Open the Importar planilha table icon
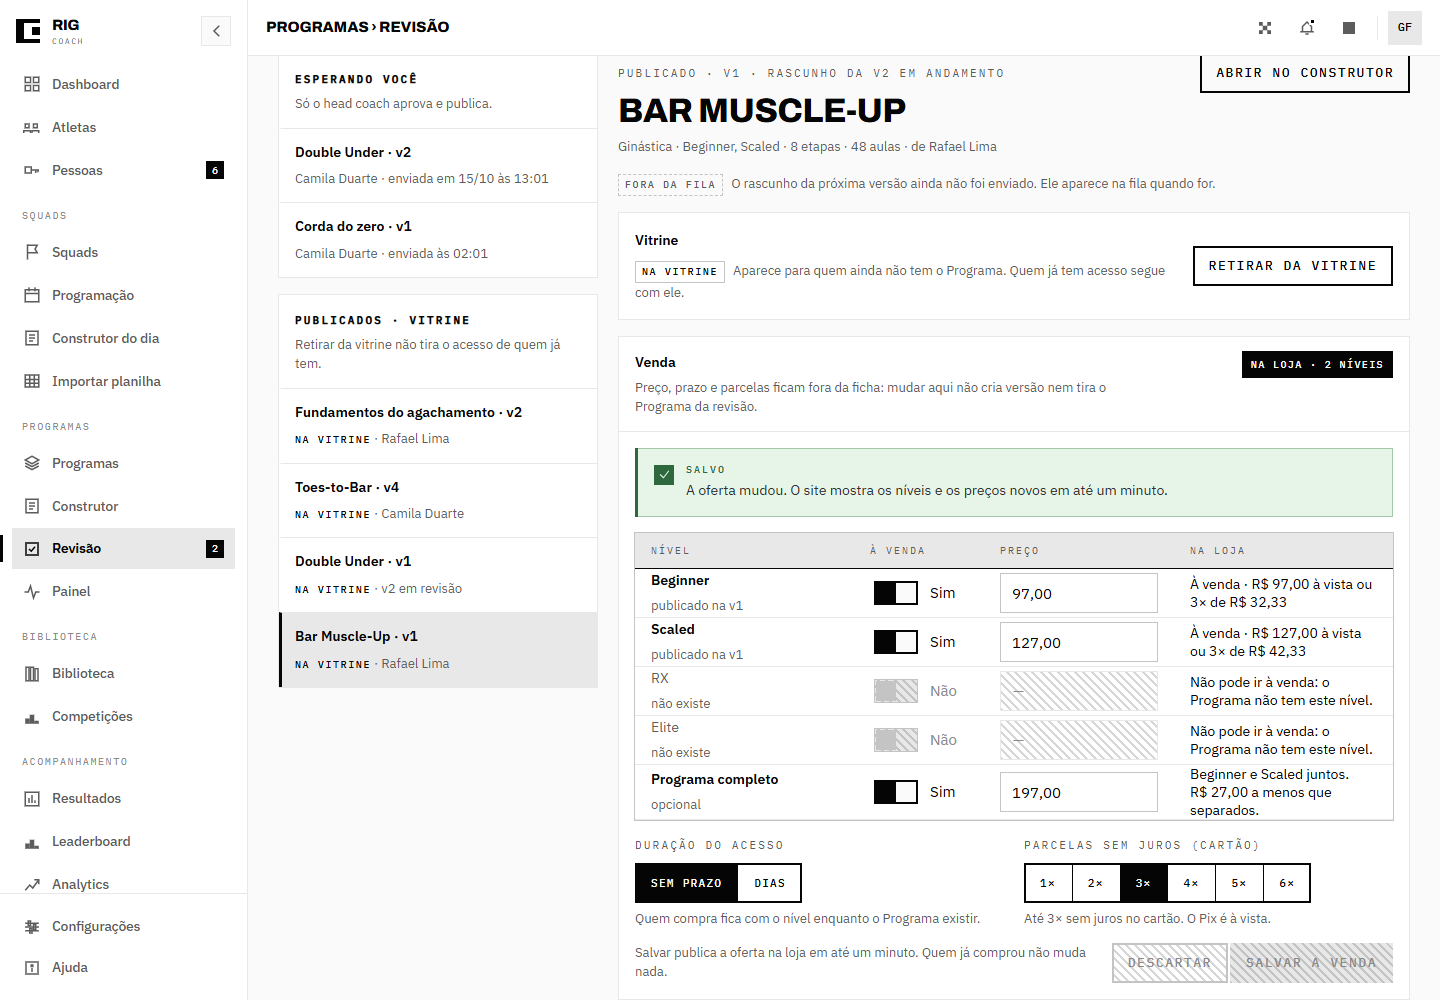1440x1000 pixels. point(32,381)
